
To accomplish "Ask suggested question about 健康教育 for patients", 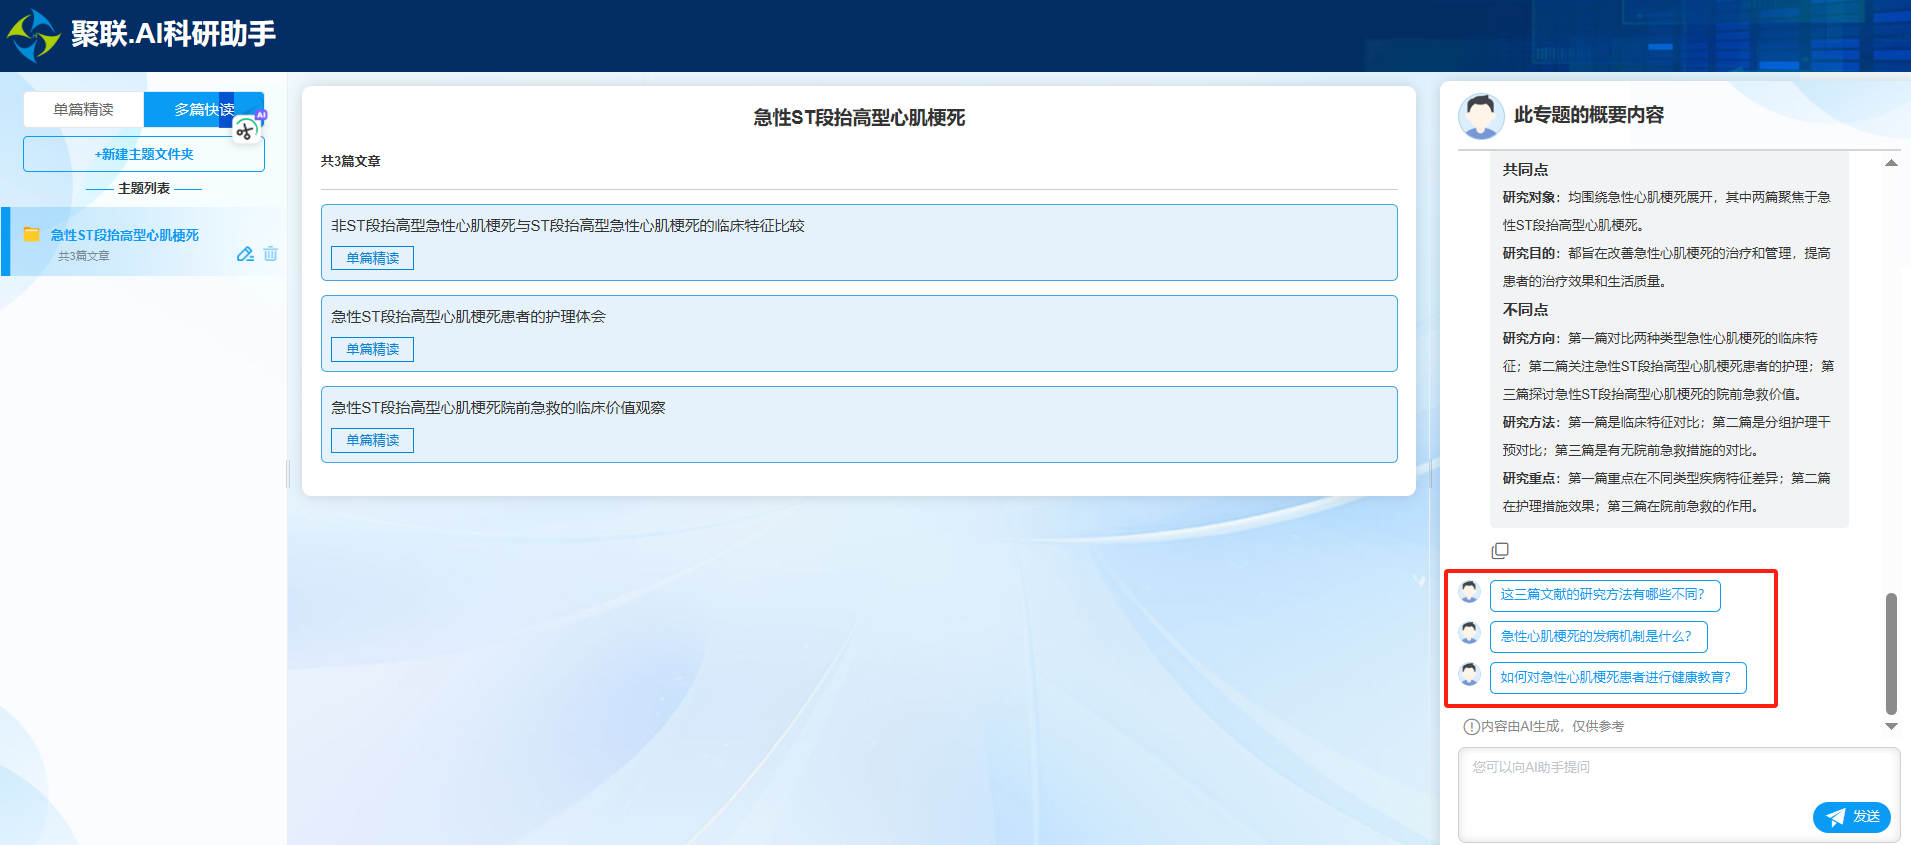I will click(1617, 678).
